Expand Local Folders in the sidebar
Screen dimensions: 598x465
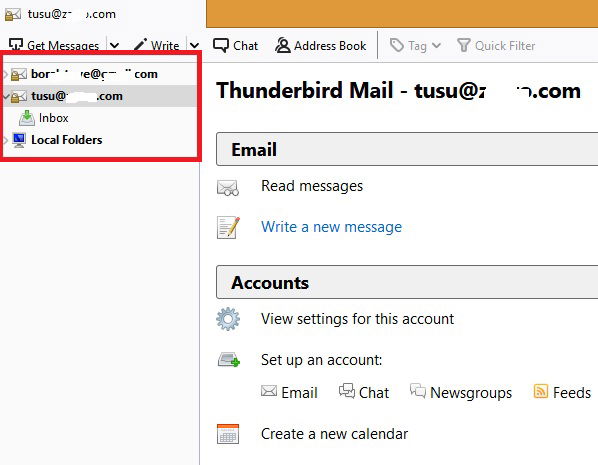pos(5,140)
